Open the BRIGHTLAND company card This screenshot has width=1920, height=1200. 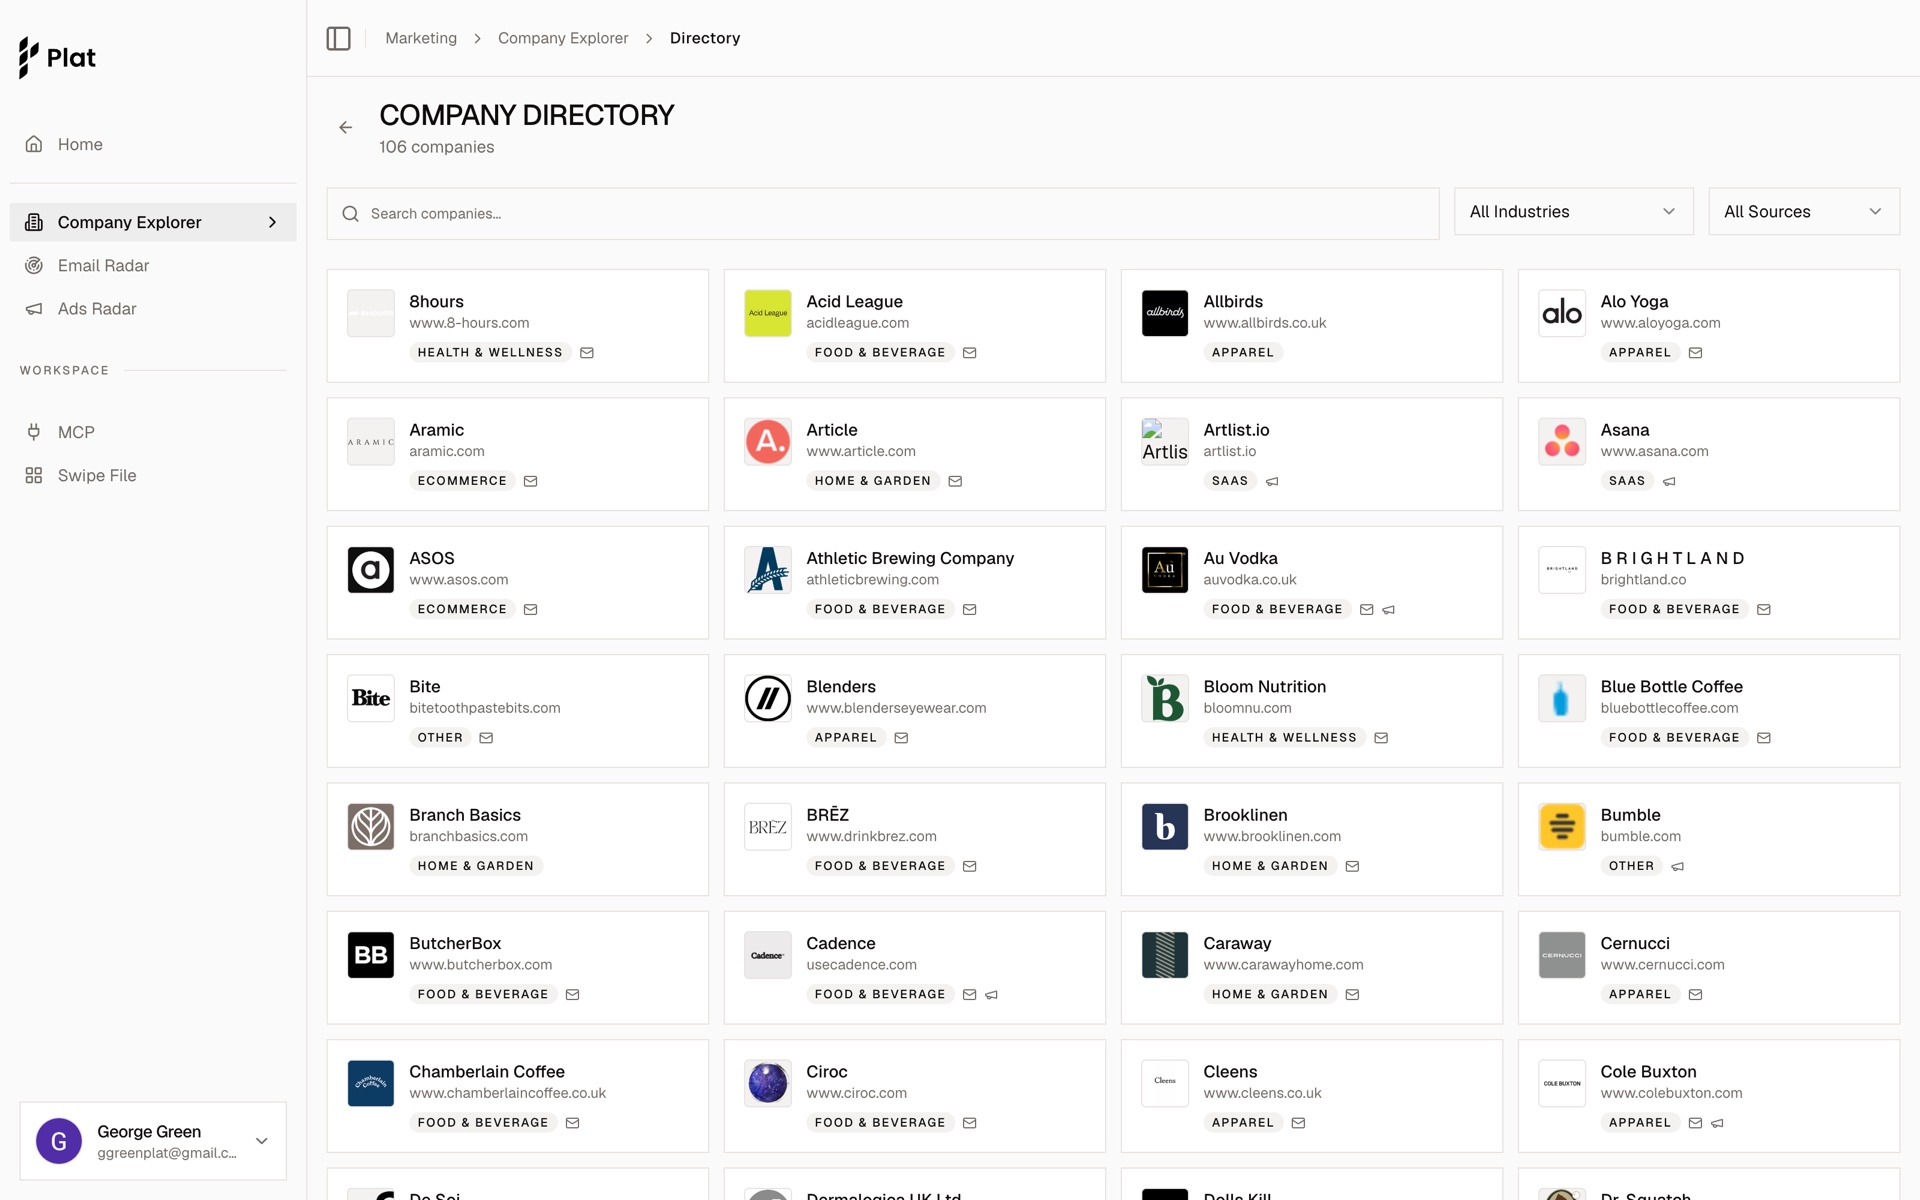coord(1708,582)
